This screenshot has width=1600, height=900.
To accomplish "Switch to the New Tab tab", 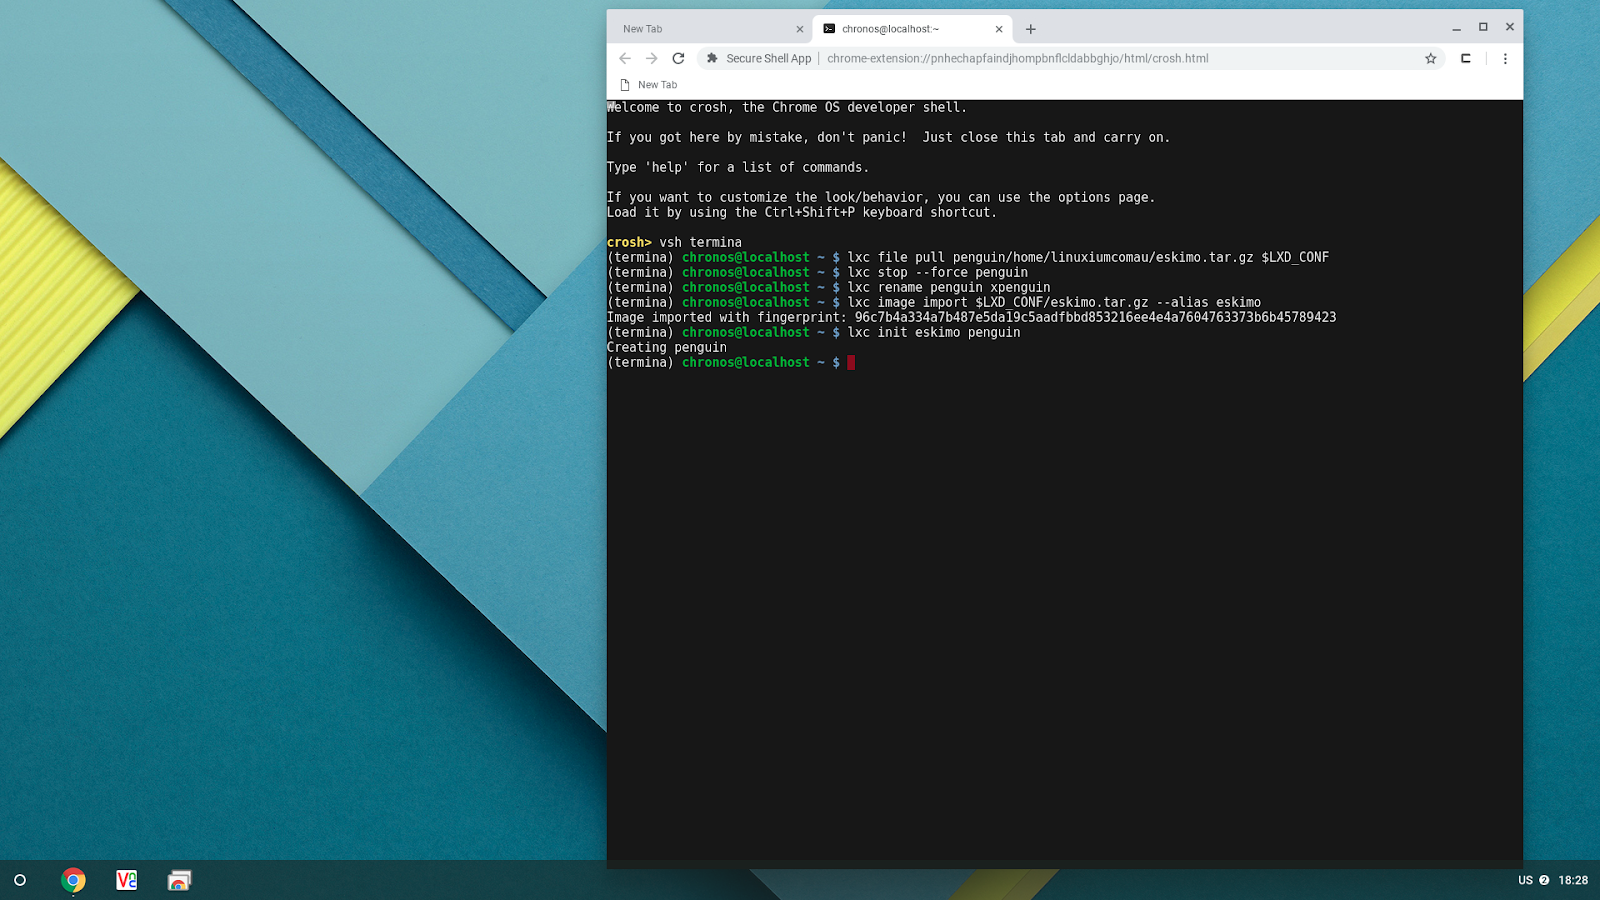I will coord(710,29).
